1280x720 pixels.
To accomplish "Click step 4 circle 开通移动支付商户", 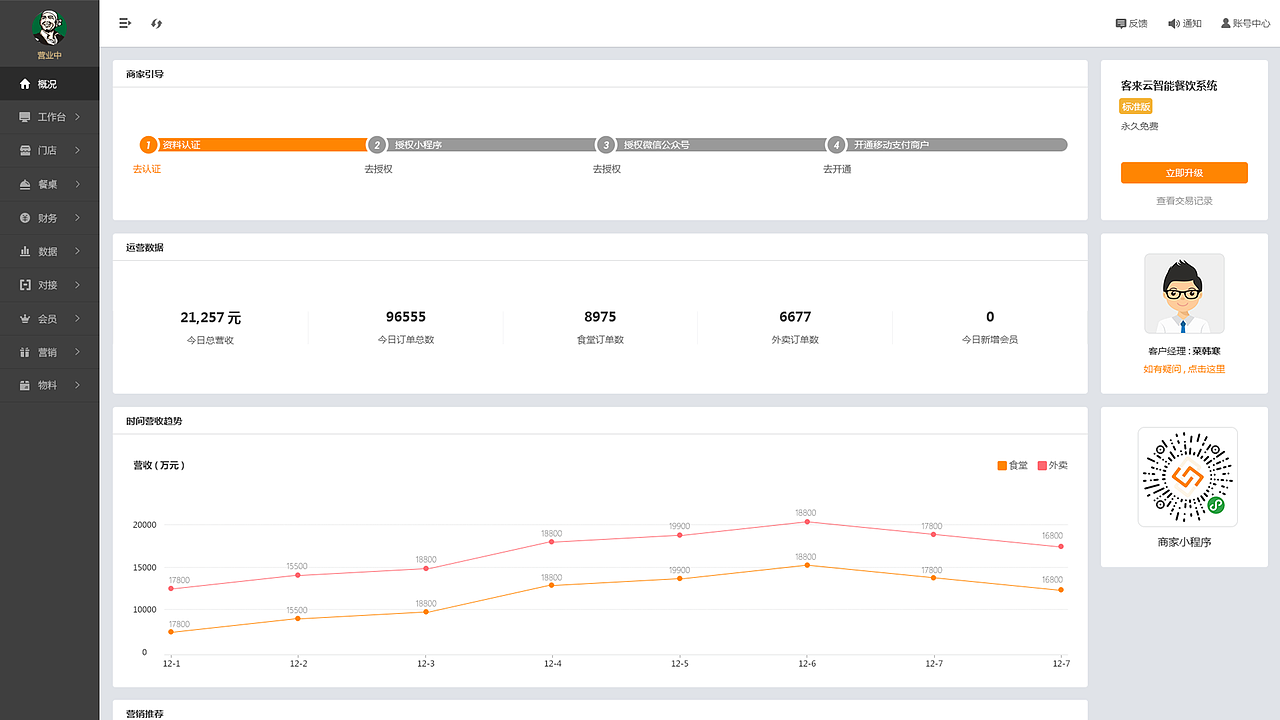I will (x=836, y=145).
